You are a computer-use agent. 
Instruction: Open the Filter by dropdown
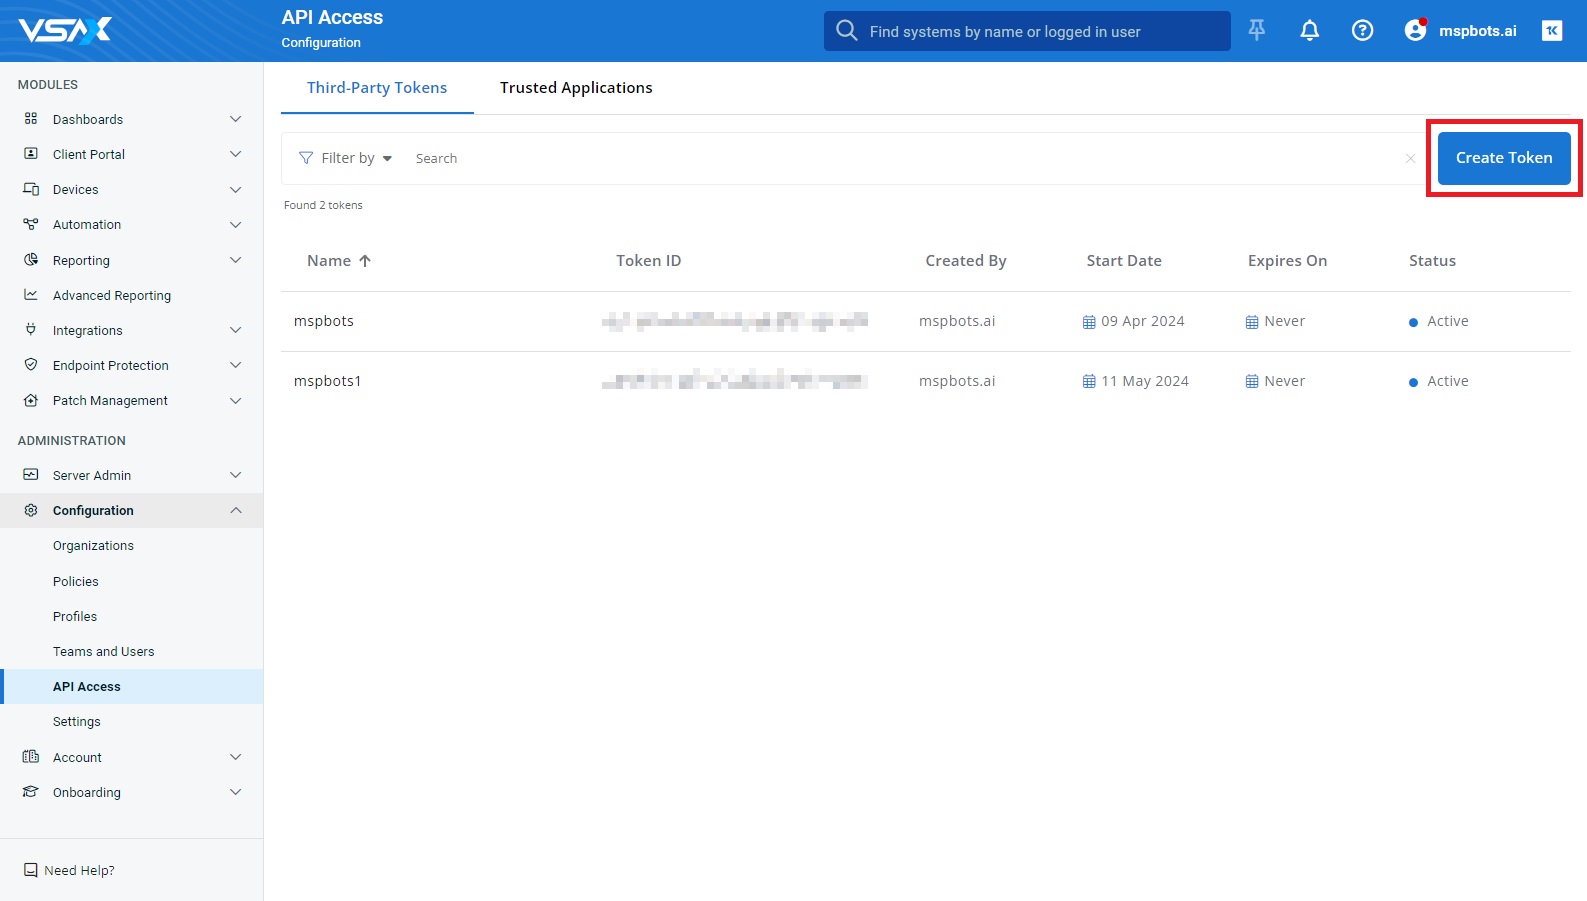click(x=346, y=158)
